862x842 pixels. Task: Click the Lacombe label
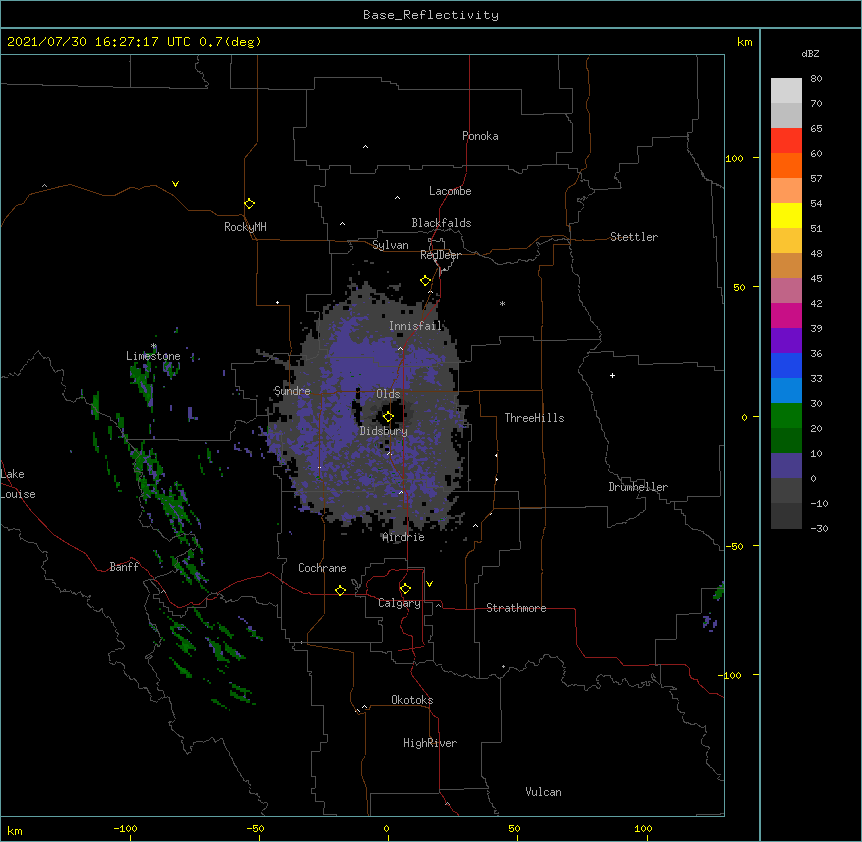450,191
